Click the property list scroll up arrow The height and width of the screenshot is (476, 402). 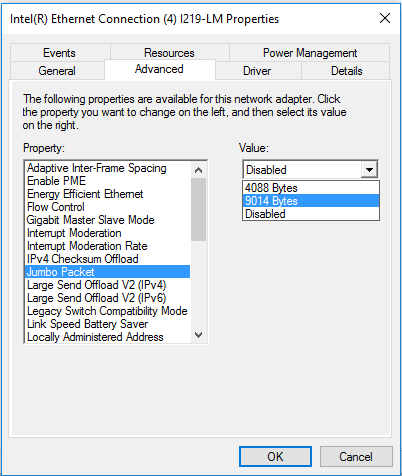click(198, 170)
